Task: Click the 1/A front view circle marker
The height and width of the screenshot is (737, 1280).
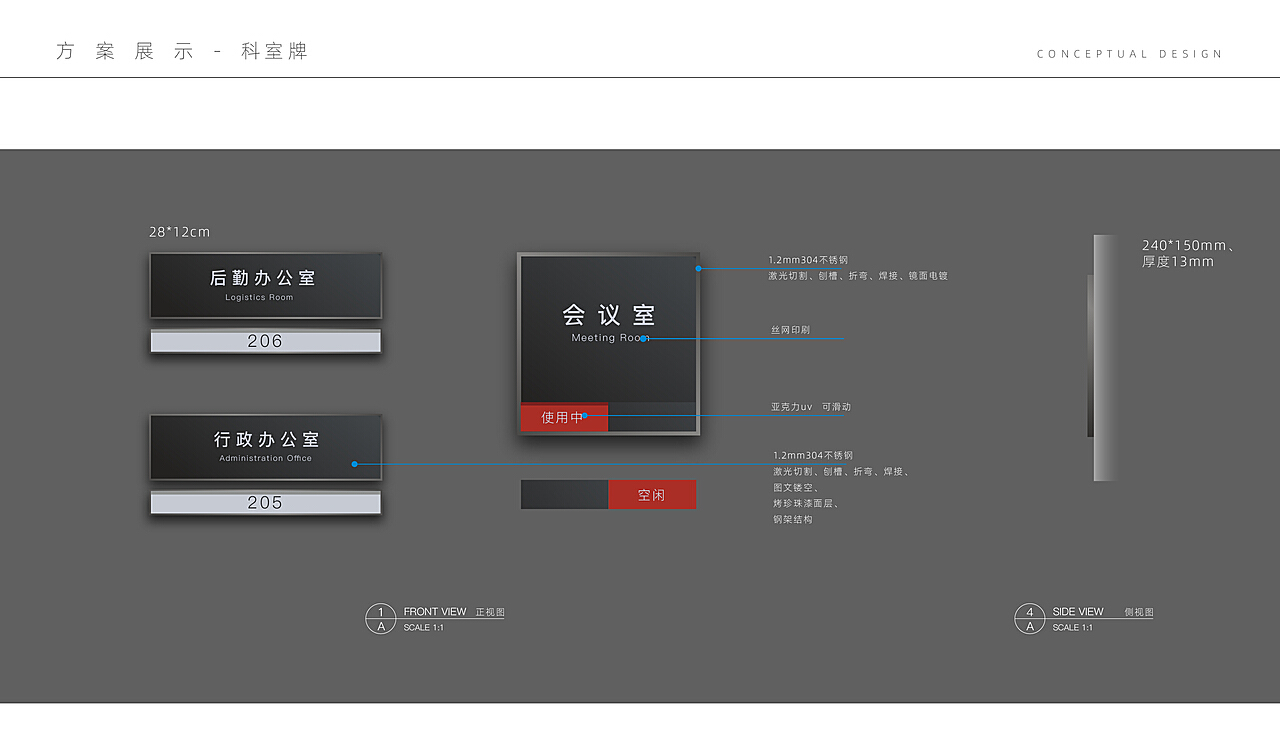Action: [x=380, y=619]
